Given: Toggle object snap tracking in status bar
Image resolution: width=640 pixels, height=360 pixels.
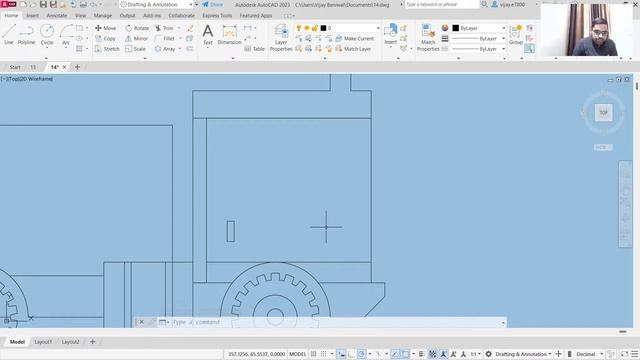Looking at the screenshot, I should [395, 354].
